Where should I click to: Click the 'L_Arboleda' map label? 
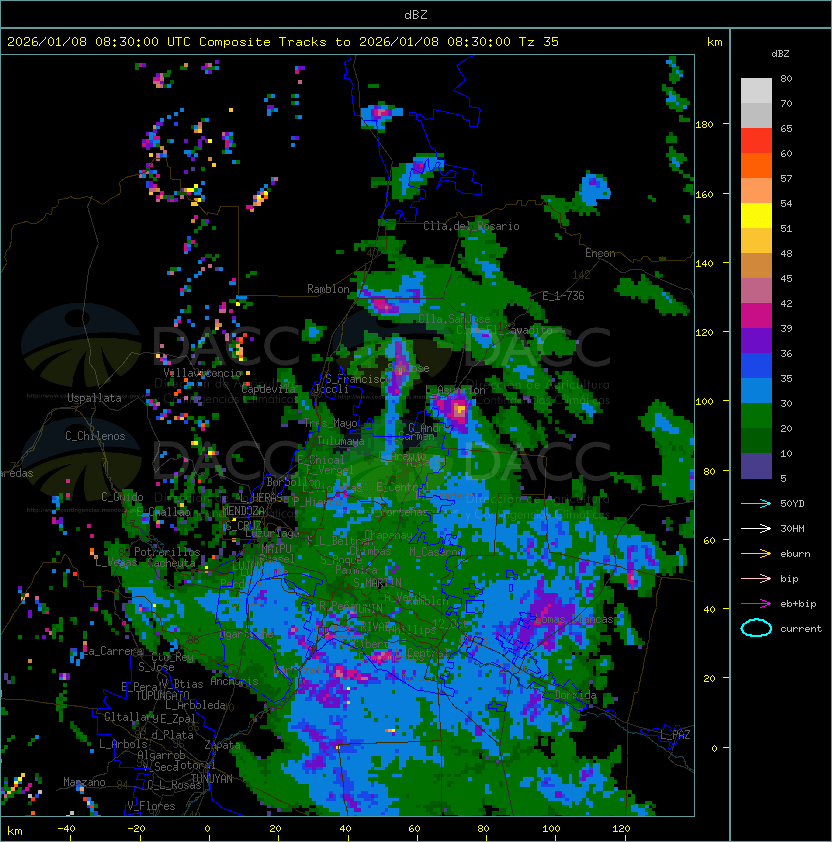(x=196, y=705)
